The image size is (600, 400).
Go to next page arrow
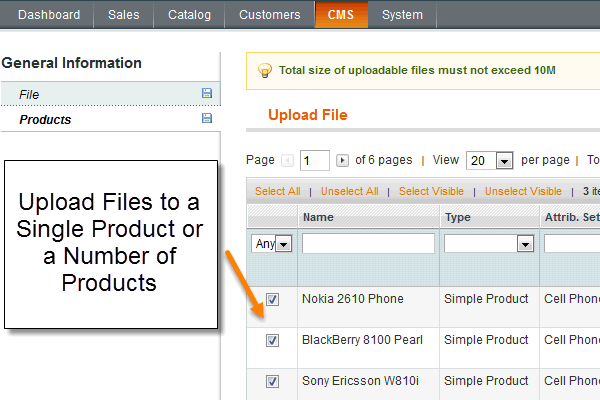[343, 160]
